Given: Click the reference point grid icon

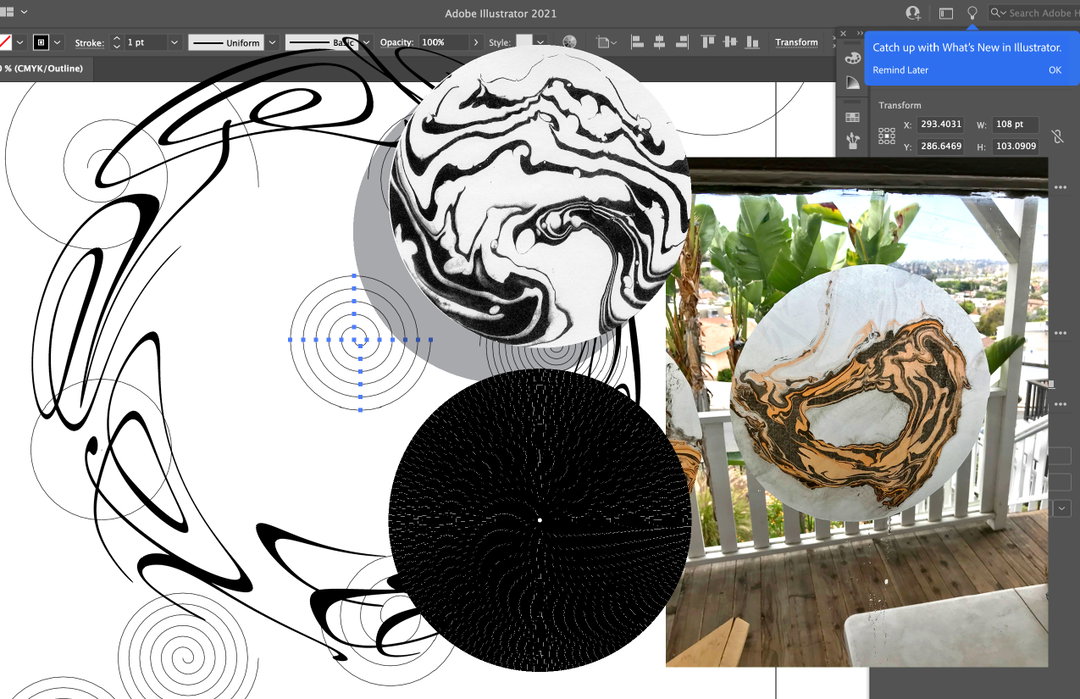Looking at the screenshot, I should tap(886, 136).
